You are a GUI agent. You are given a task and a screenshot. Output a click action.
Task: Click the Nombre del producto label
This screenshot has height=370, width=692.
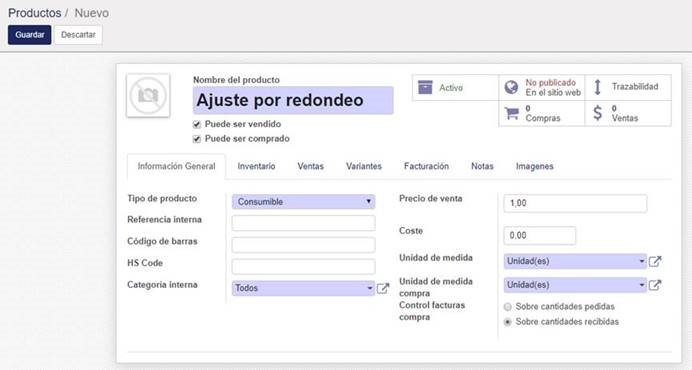click(236, 80)
